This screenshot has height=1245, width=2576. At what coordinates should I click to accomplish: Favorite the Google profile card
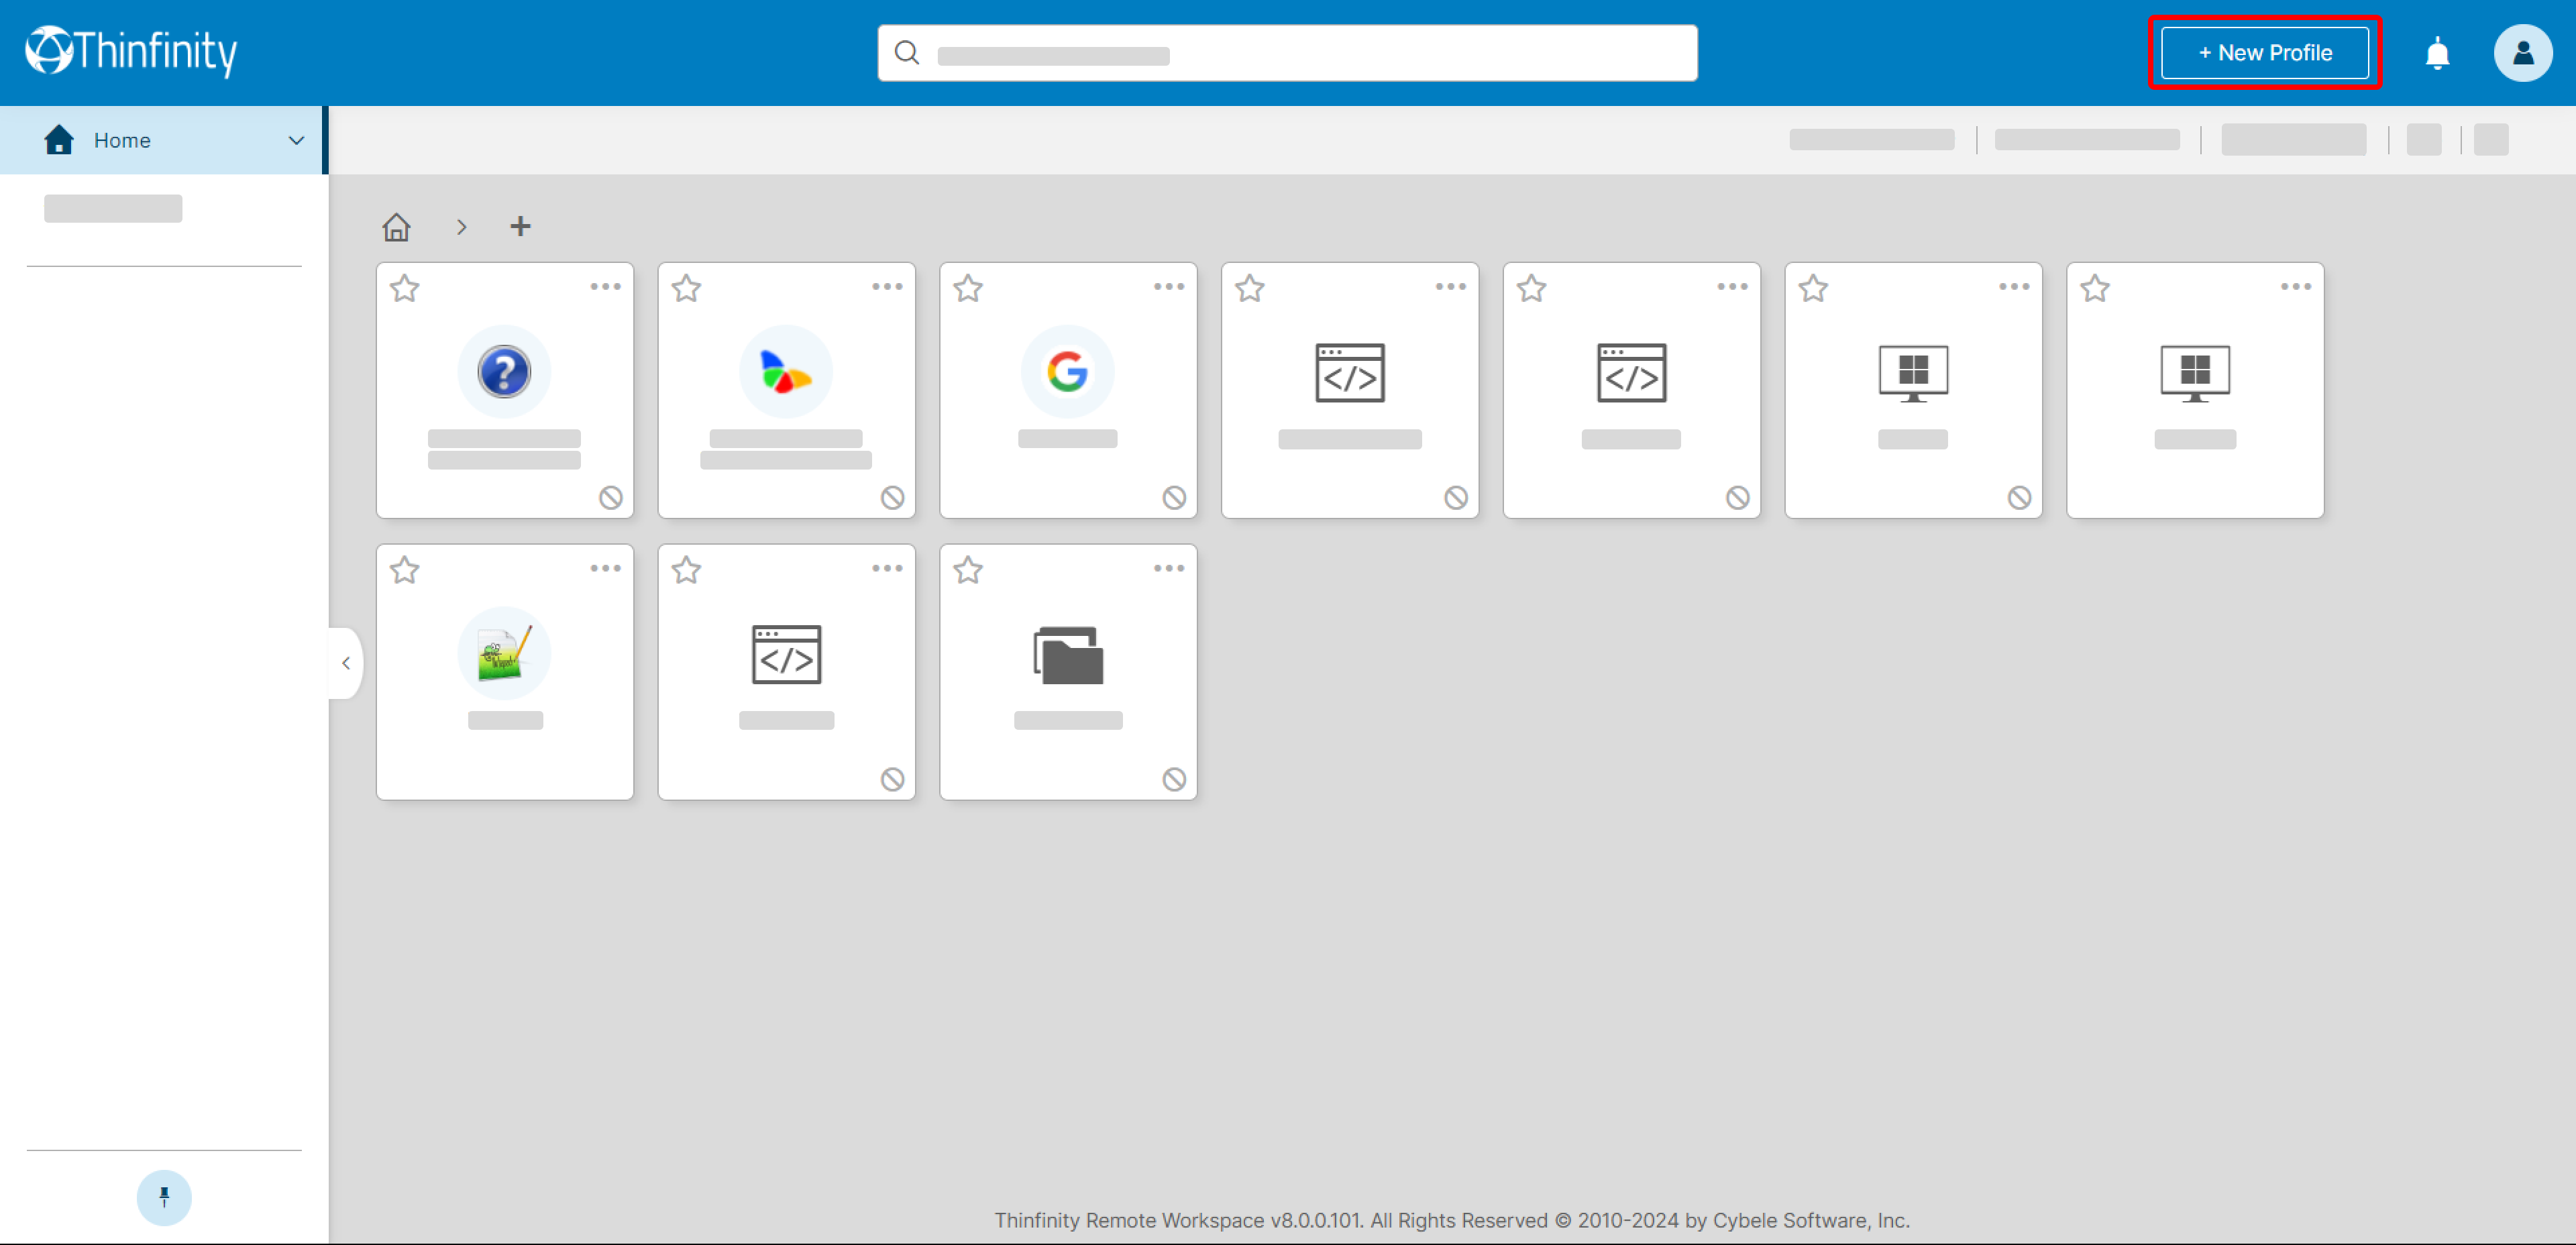pyautogui.click(x=968, y=289)
